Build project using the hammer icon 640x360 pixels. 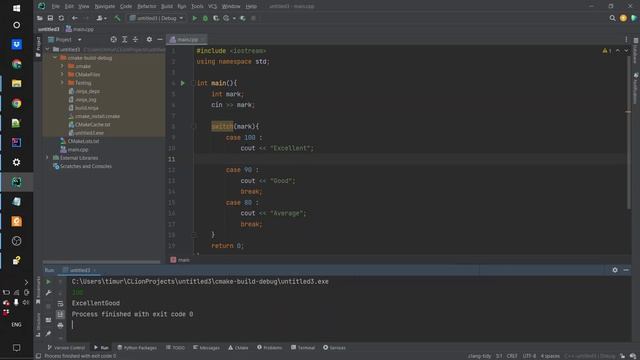point(117,18)
